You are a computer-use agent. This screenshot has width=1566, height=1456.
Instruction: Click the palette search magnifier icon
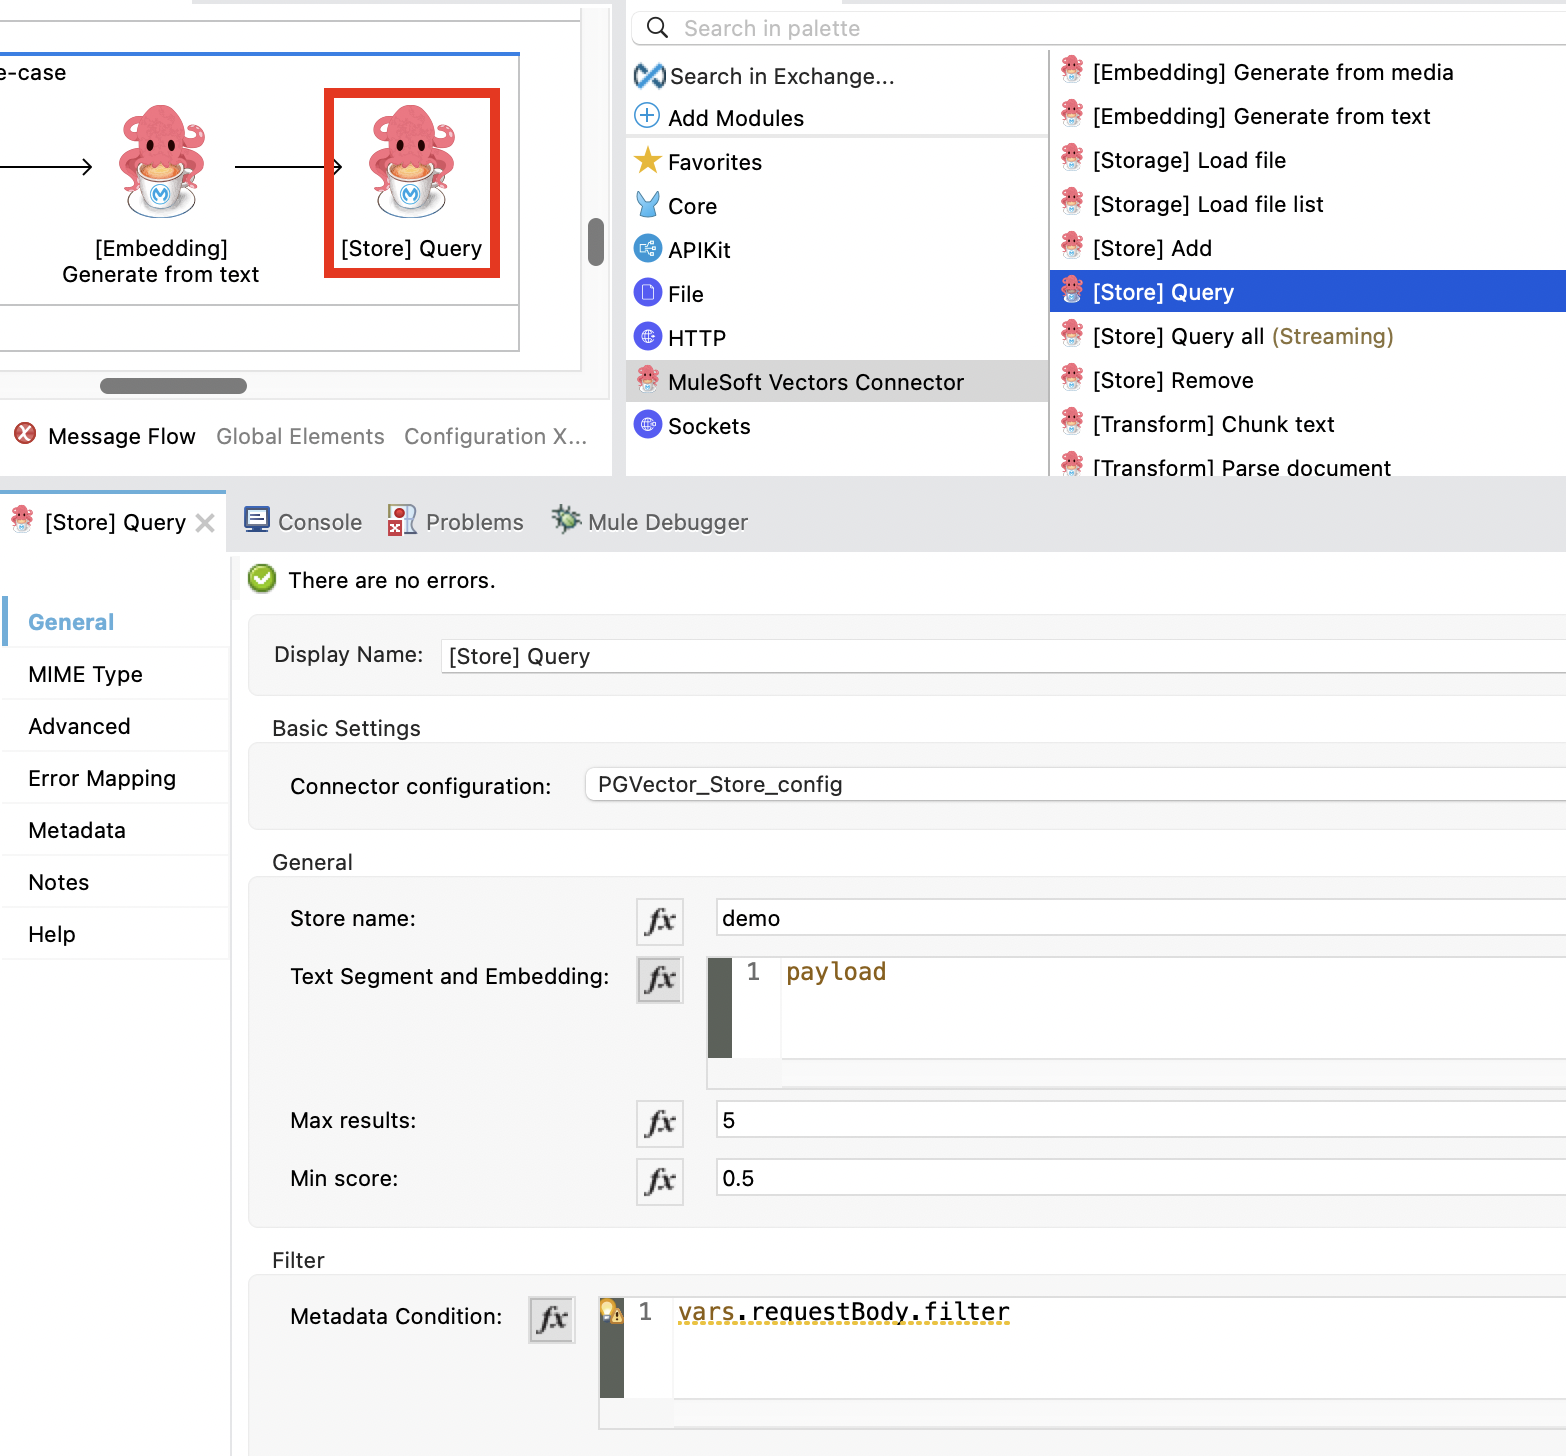tap(657, 28)
